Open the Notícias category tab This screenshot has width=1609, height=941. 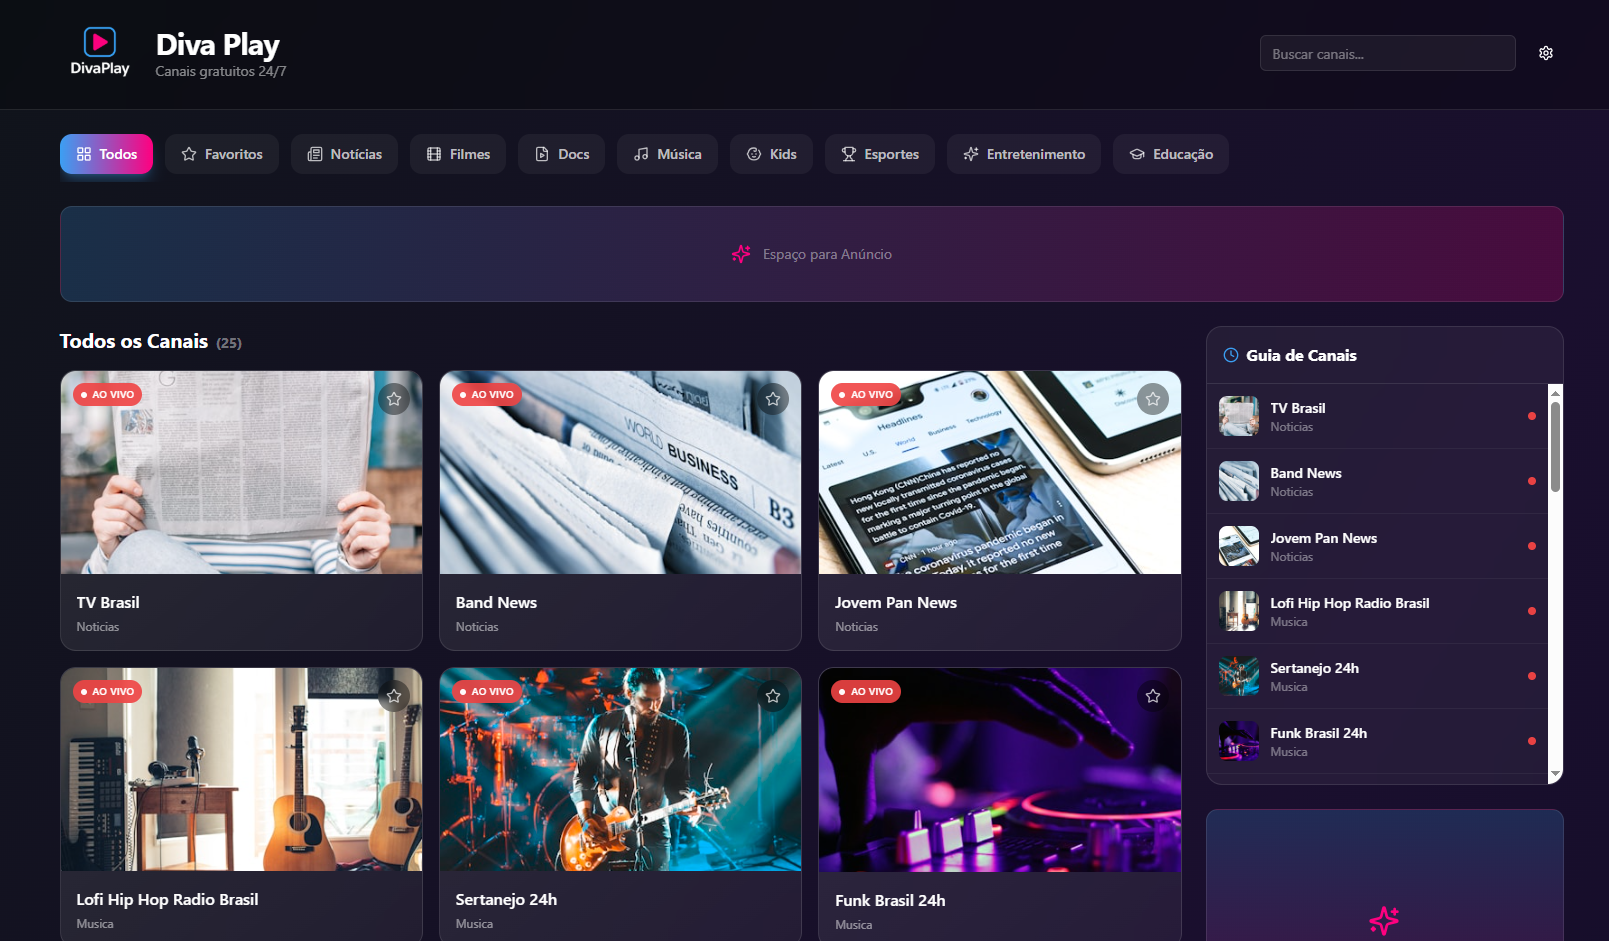[x=344, y=154]
